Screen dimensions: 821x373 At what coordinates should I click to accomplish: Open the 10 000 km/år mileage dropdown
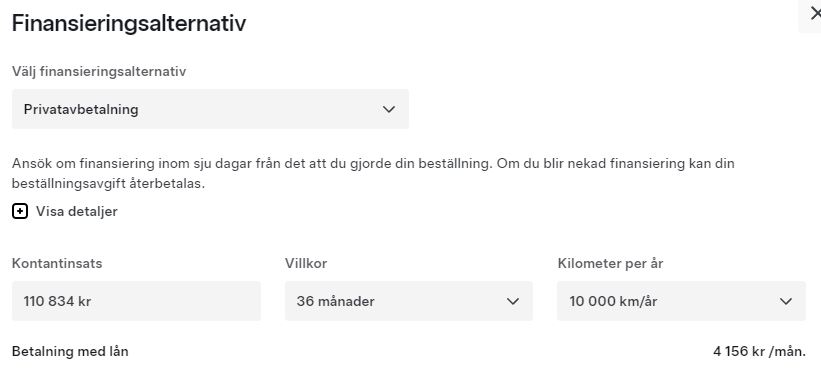[x=681, y=301]
